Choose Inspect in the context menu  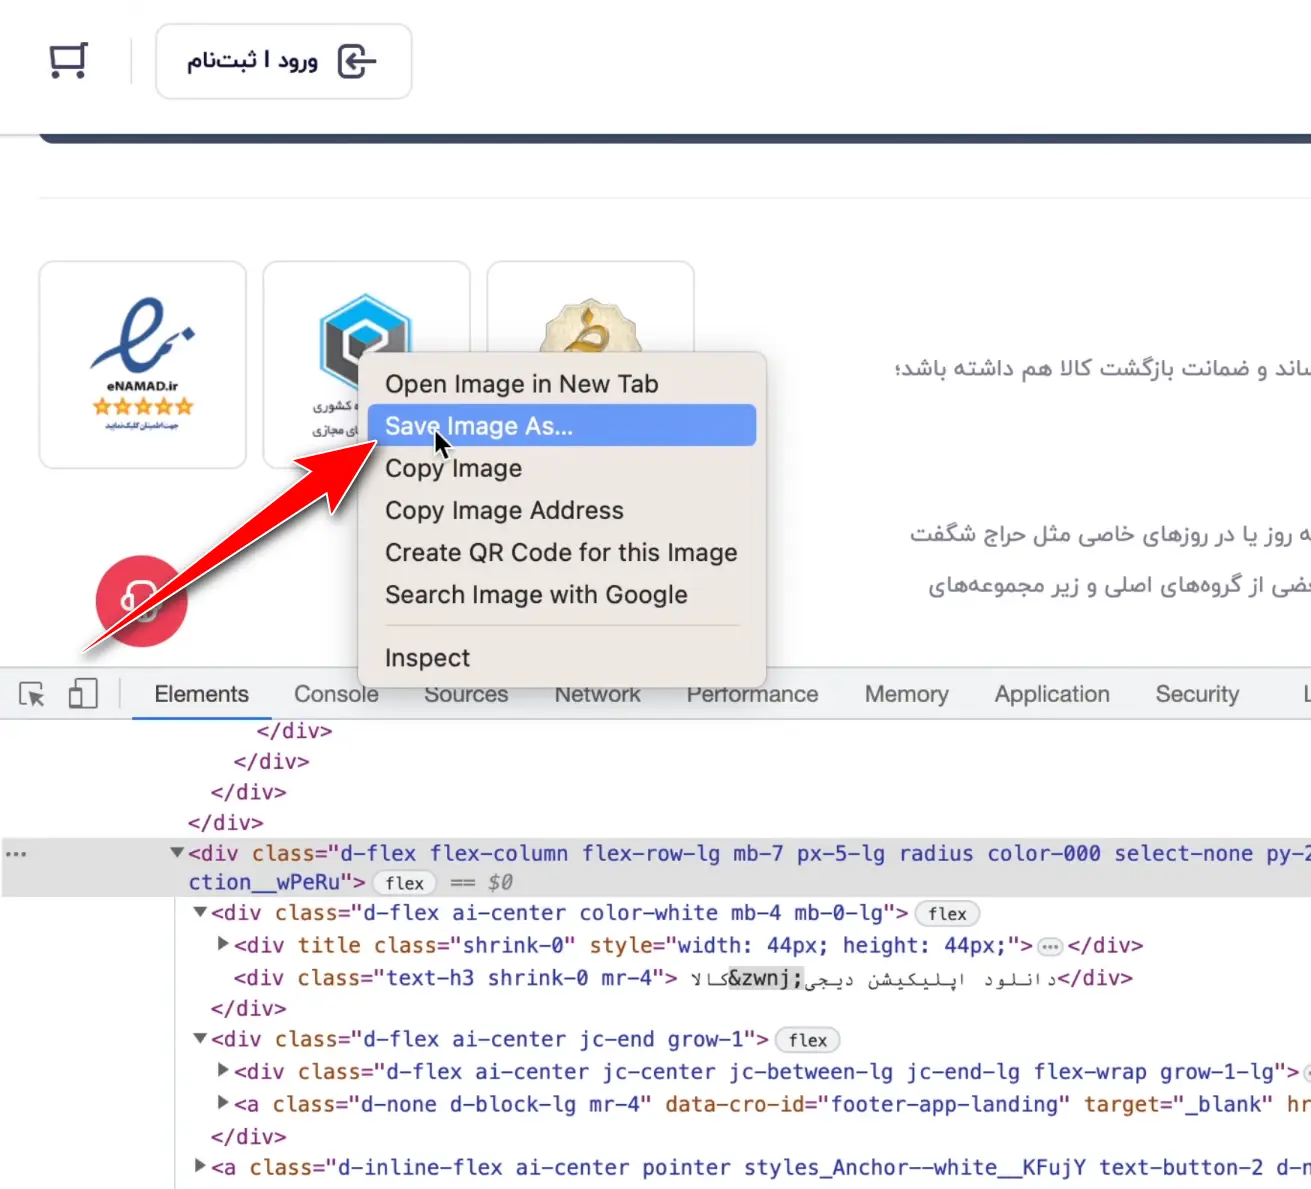pyautogui.click(x=427, y=658)
